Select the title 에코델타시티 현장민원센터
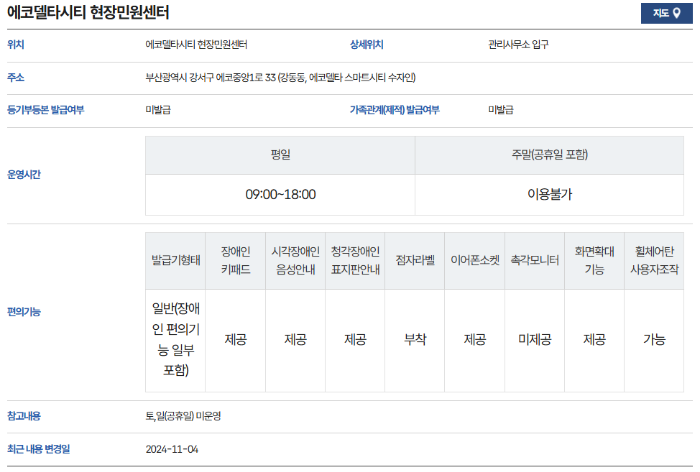This screenshot has height=472, width=700. pos(88,13)
